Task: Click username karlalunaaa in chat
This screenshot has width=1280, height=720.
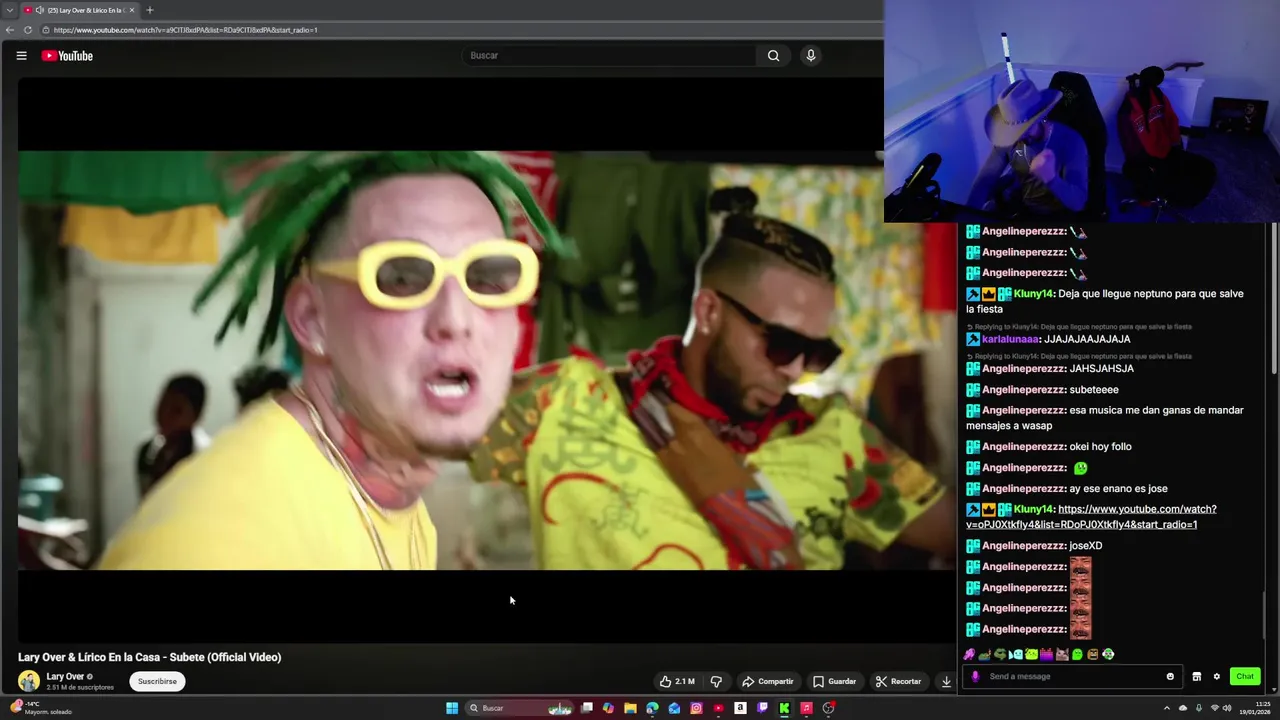Action: (1011, 339)
